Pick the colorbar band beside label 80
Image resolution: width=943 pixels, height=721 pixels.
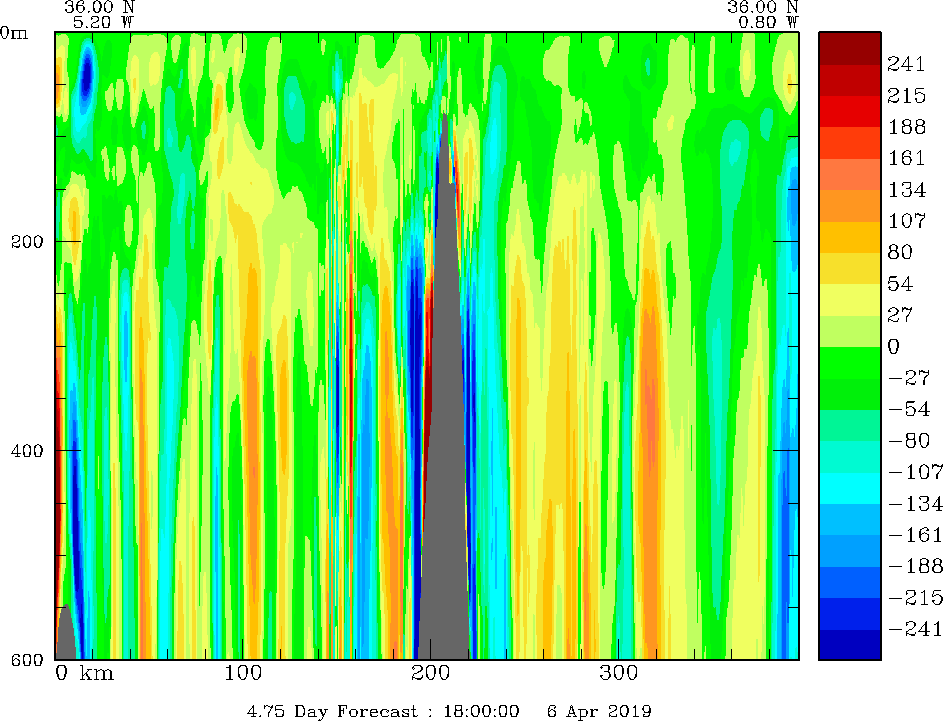point(850,237)
